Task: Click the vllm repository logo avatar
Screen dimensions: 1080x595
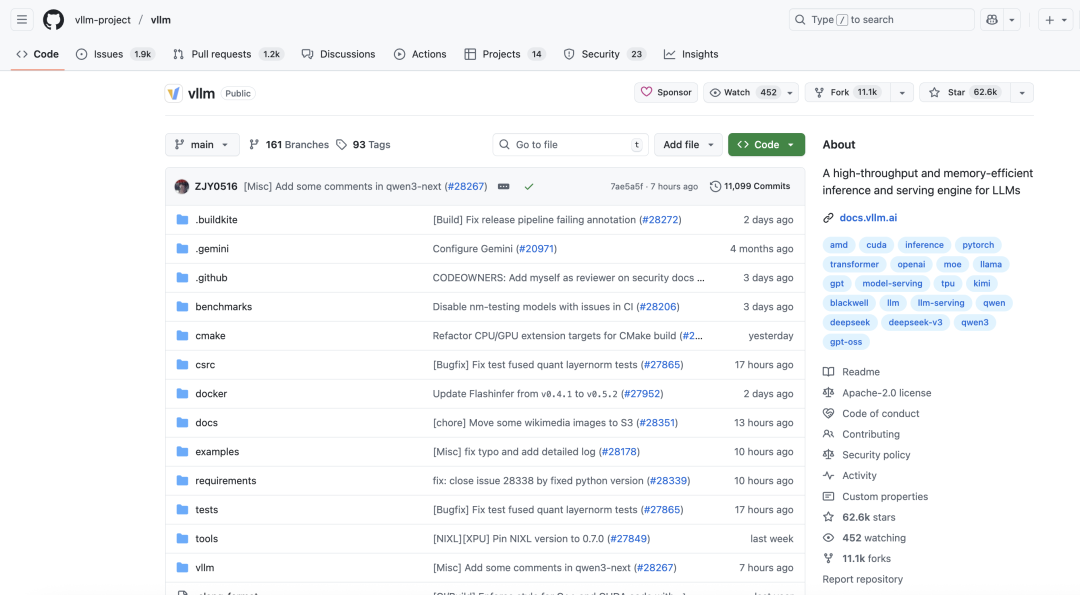Action: tap(174, 93)
